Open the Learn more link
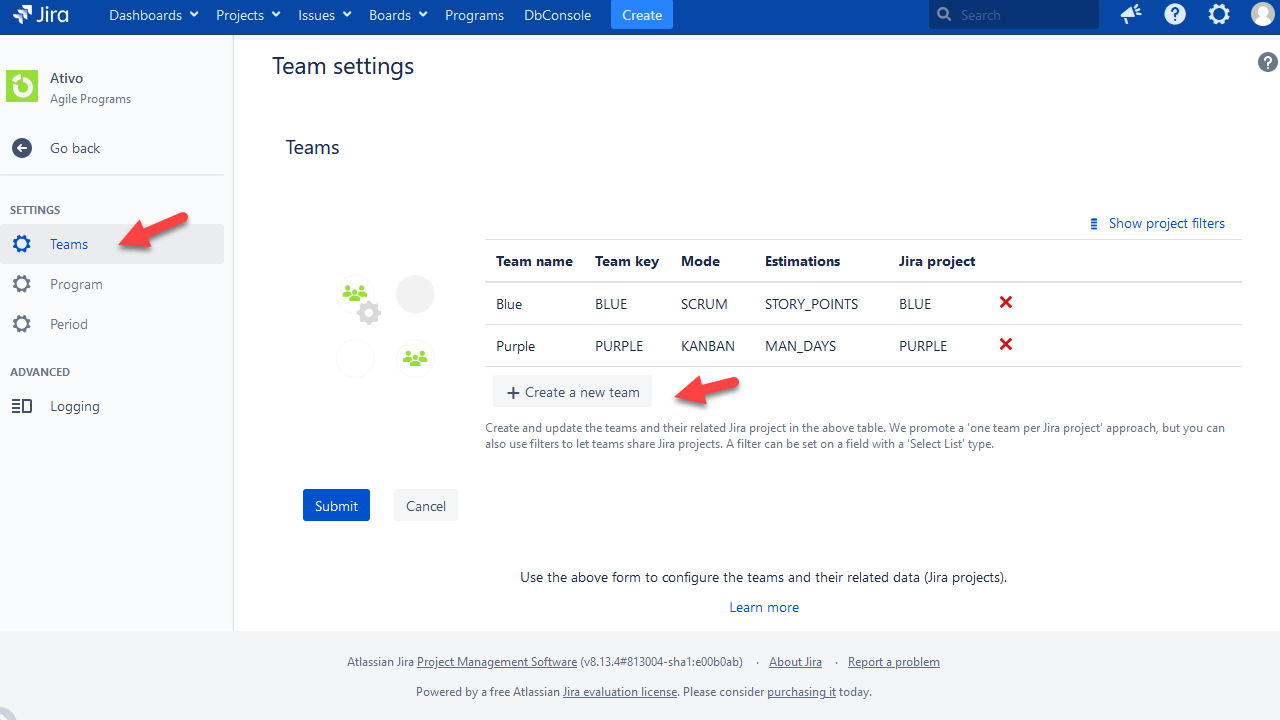1280x720 pixels. [x=763, y=607]
